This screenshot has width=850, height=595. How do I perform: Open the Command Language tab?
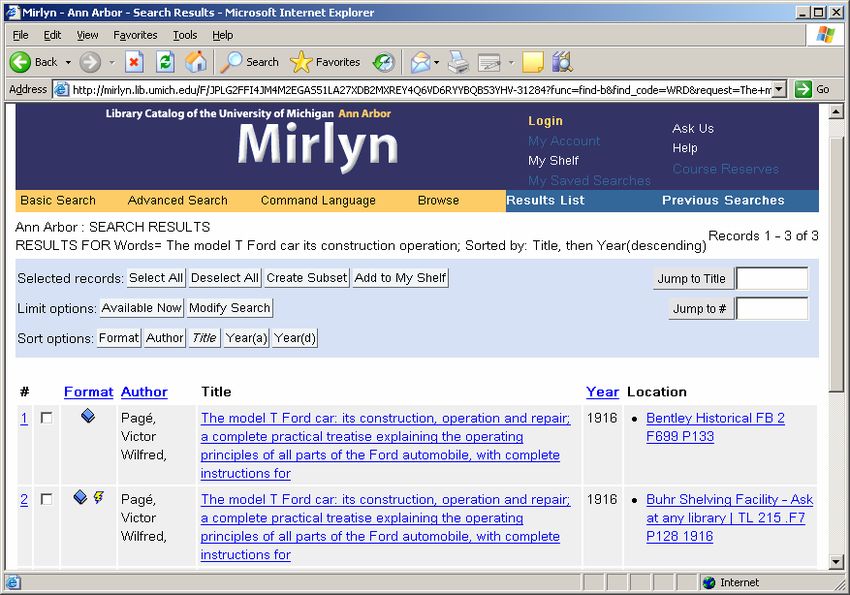pos(318,201)
